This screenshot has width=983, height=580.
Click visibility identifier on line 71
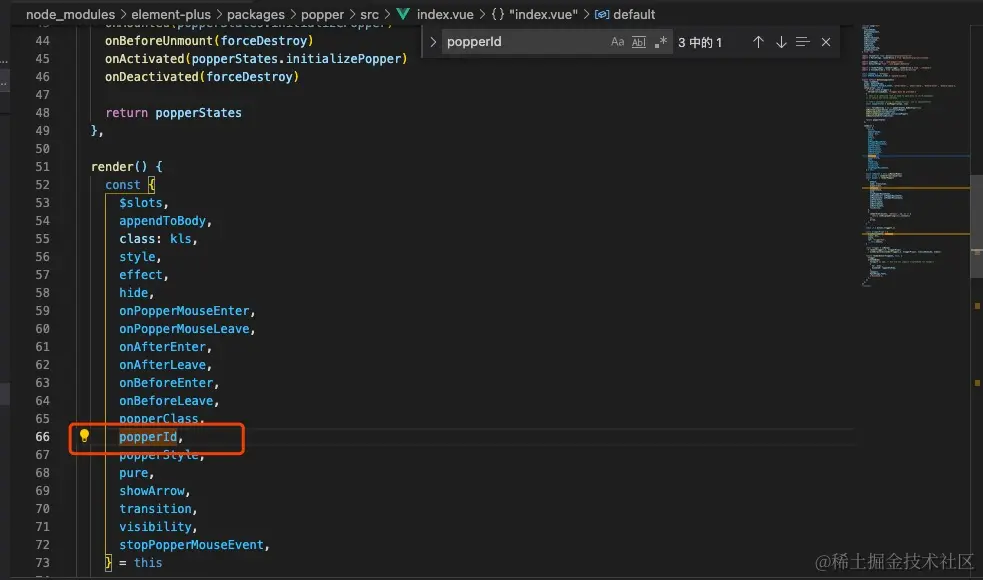tap(155, 527)
